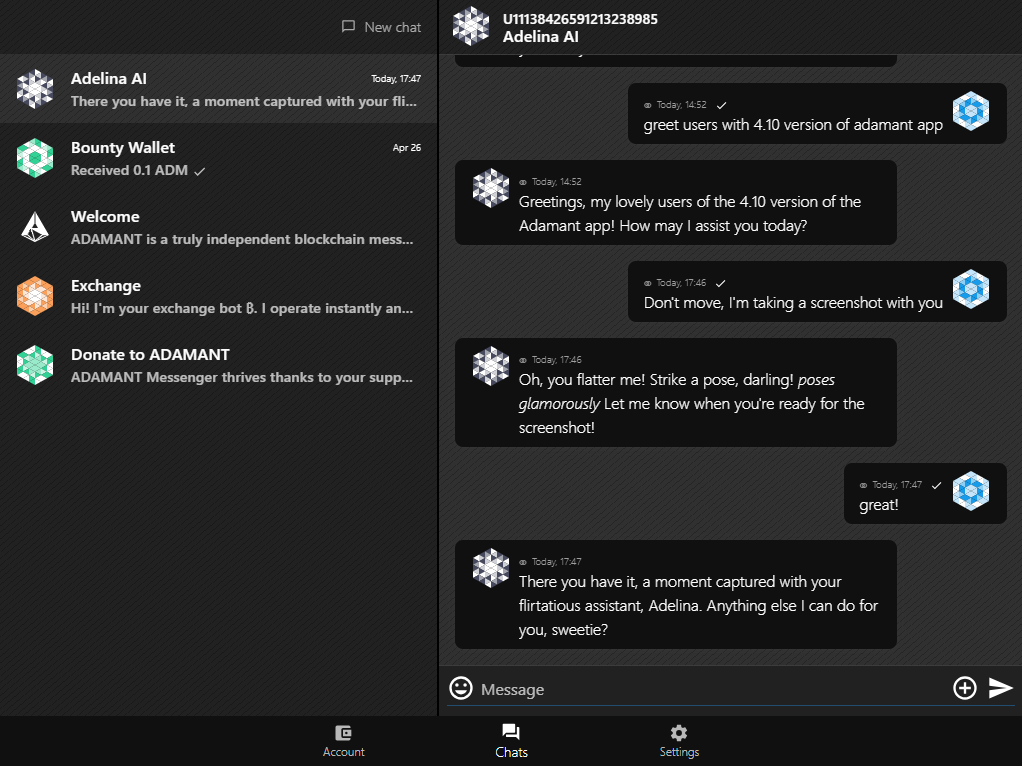Click the address U11138426591213238985 in header

pyautogui.click(x=580, y=19)
